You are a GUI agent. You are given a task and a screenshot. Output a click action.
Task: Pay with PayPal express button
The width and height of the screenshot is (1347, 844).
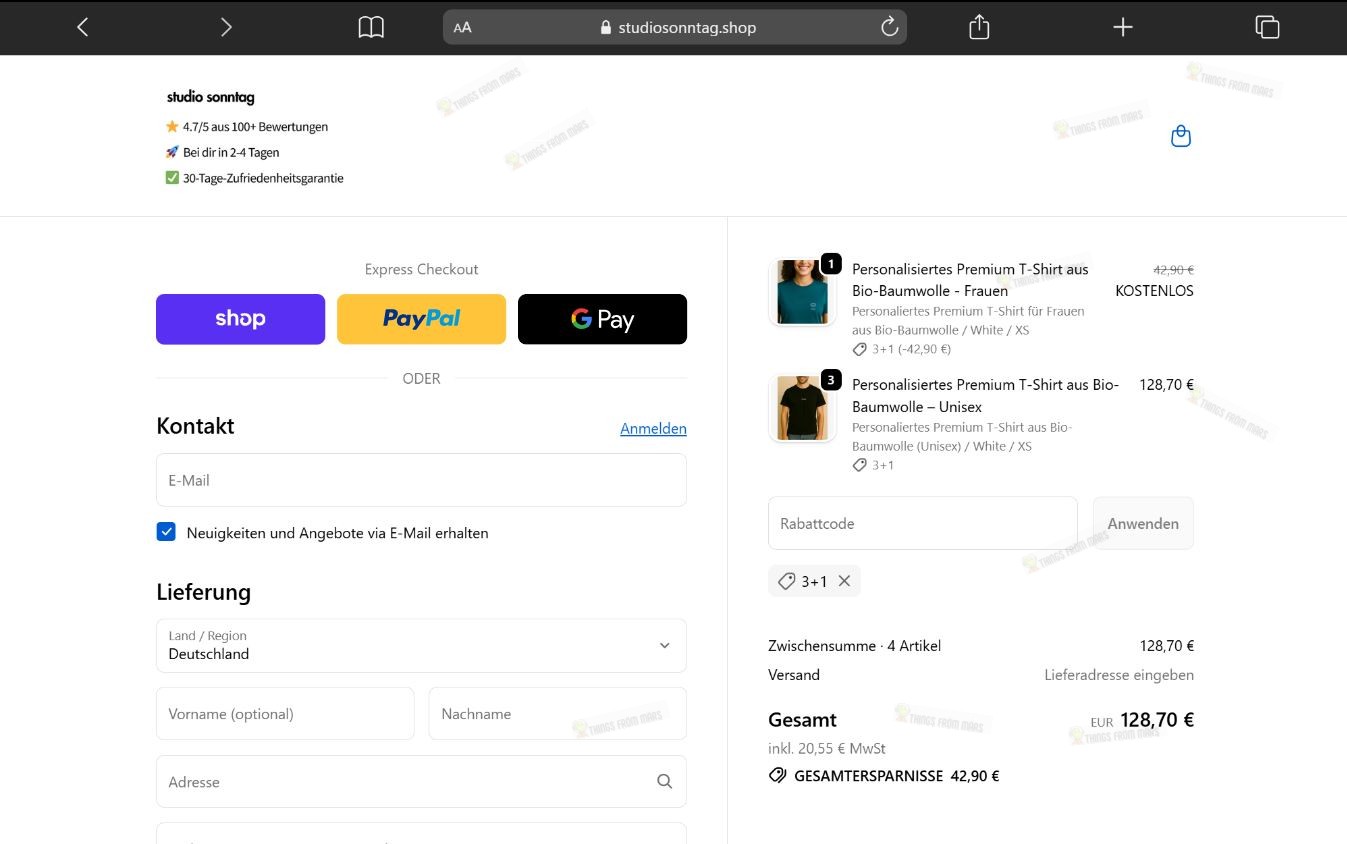tap(421, 319)
